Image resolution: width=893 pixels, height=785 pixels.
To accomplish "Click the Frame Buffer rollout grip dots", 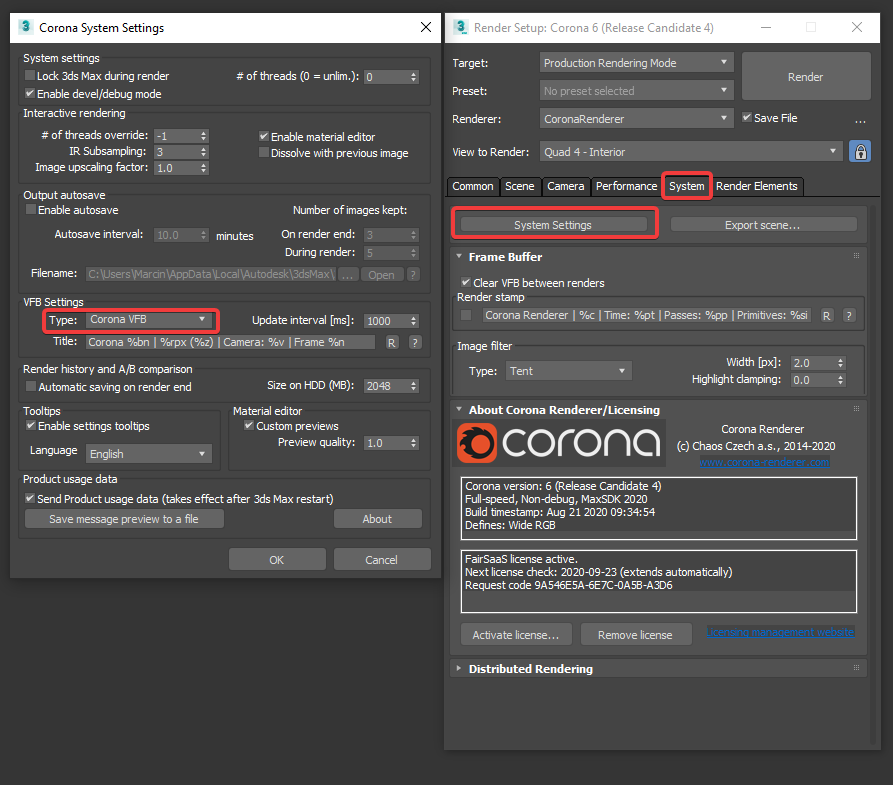I will click(856, 256).
